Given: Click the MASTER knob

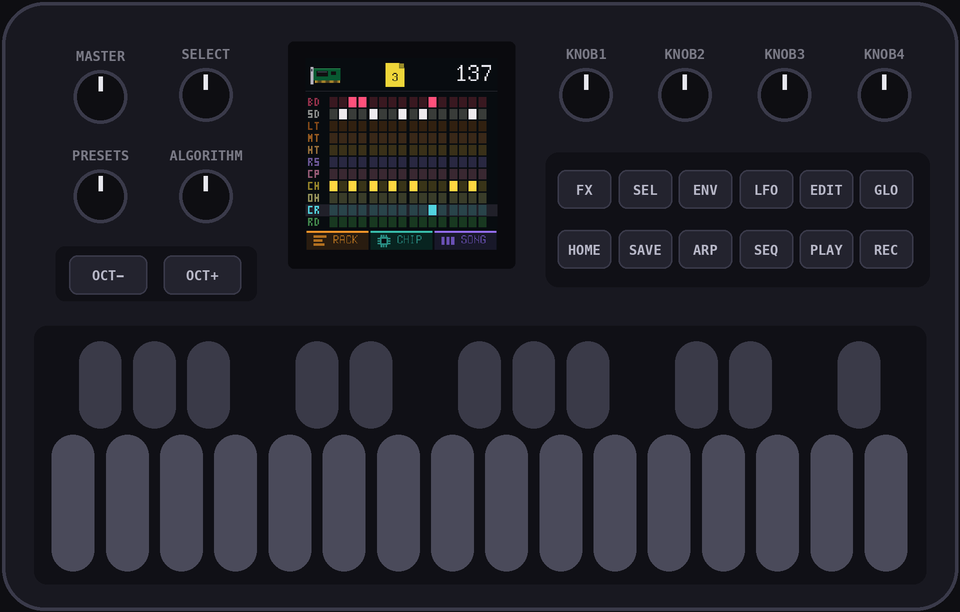Looking at the screenshot, I should pos(100,97).
